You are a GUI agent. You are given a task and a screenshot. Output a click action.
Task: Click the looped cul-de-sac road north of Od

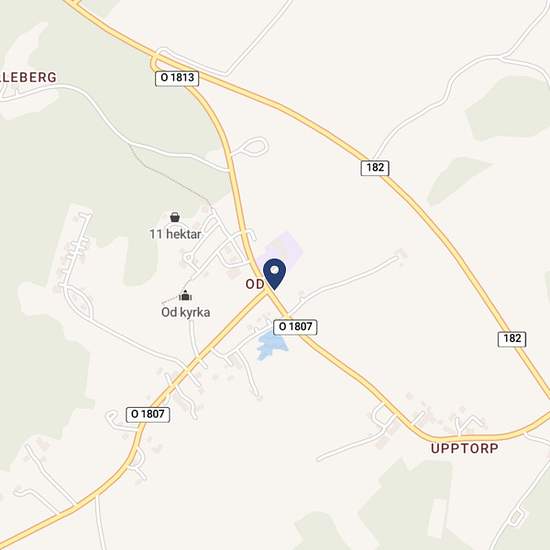point(255,146)
